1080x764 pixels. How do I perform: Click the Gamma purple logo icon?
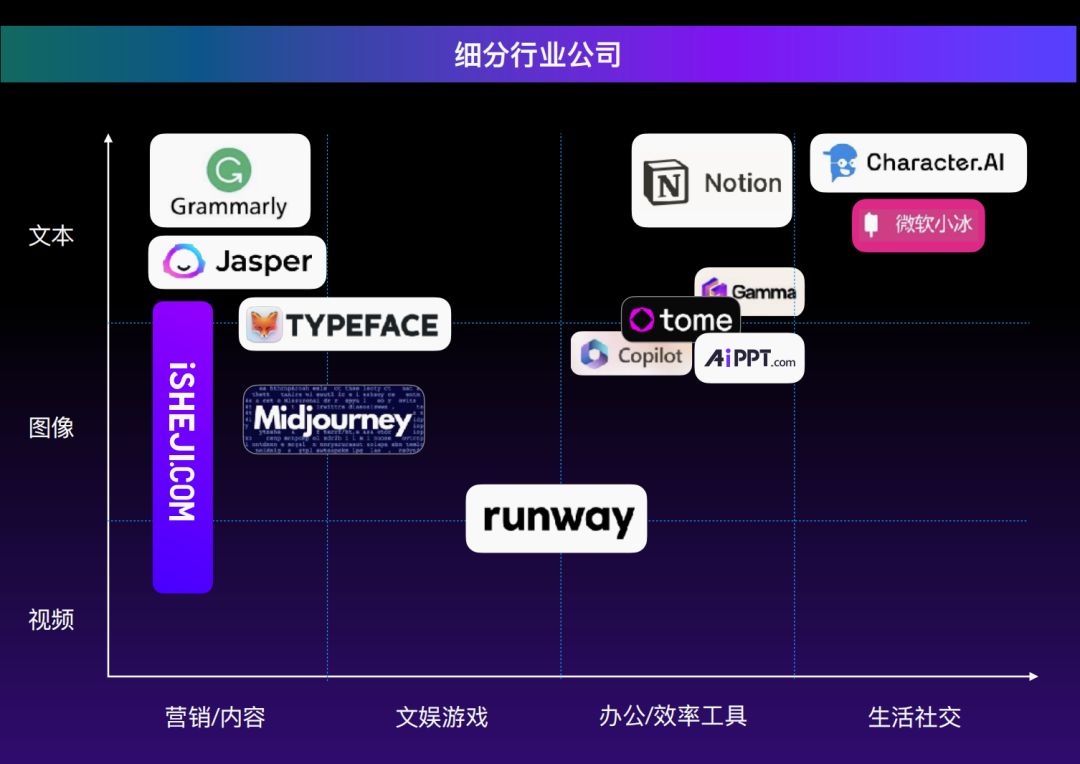pyautogui.click(x=714, y=291)
